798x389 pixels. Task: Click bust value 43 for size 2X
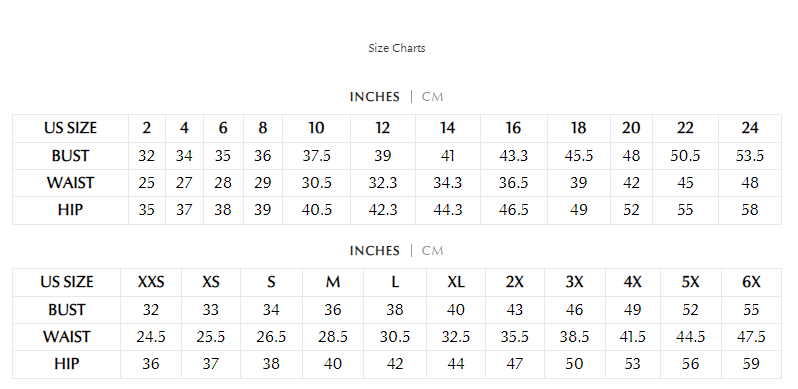(x=515, y=310)
